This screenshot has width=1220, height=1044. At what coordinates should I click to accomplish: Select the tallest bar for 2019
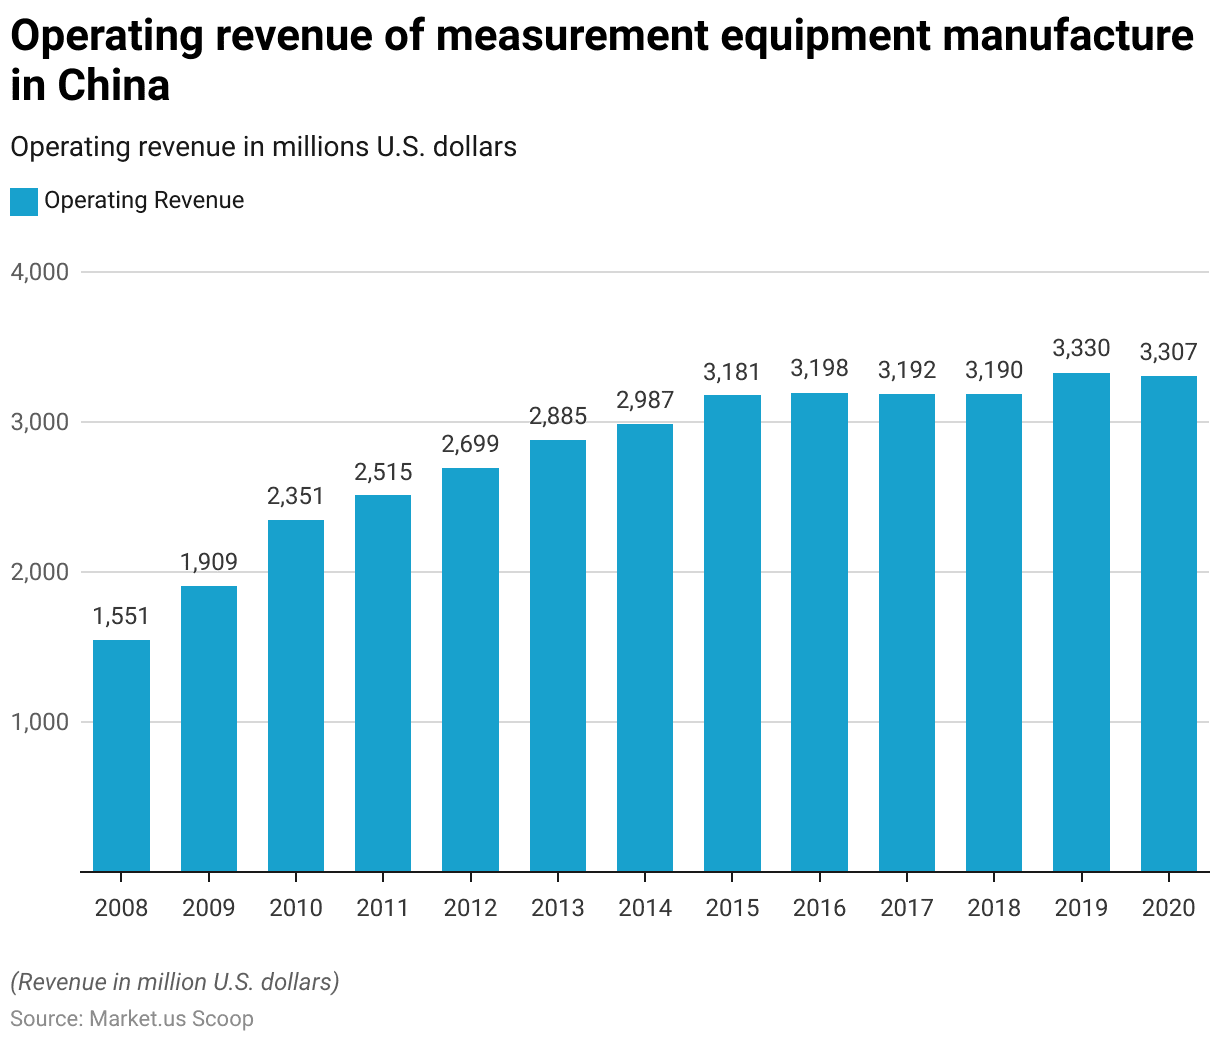(x=1081, y=622)
